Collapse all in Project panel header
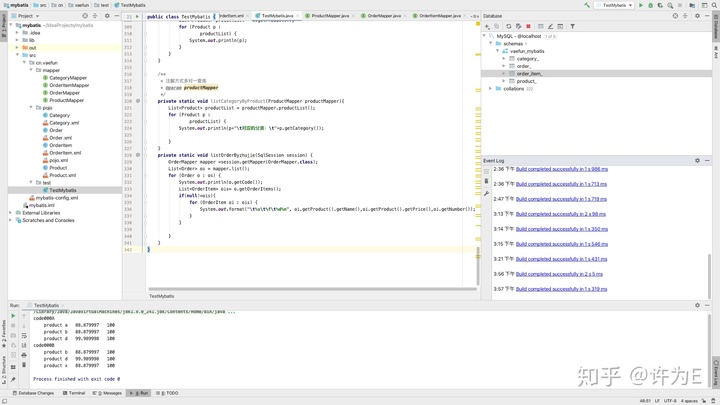The image size is (720, 405). click(x=95, y=16)
